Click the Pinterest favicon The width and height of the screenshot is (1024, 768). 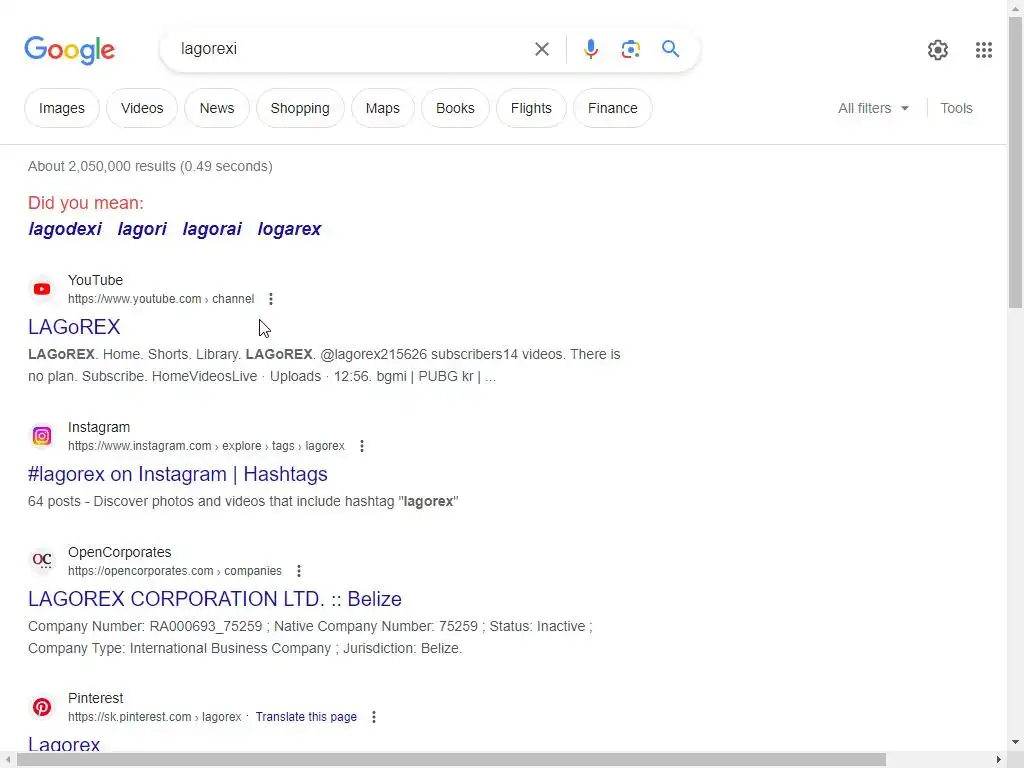click(42, 707)
